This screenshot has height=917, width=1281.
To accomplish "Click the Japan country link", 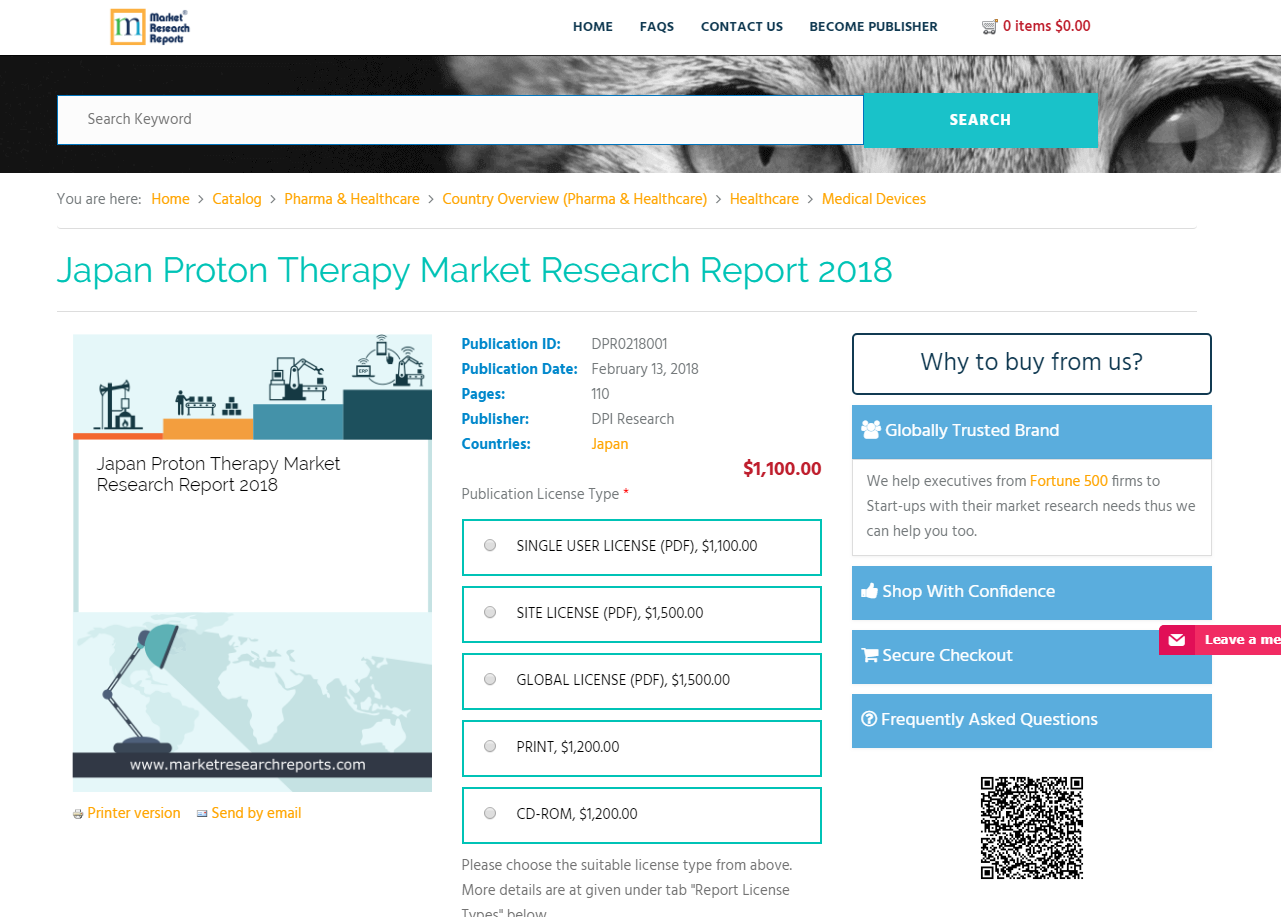I will coord(610,444).
